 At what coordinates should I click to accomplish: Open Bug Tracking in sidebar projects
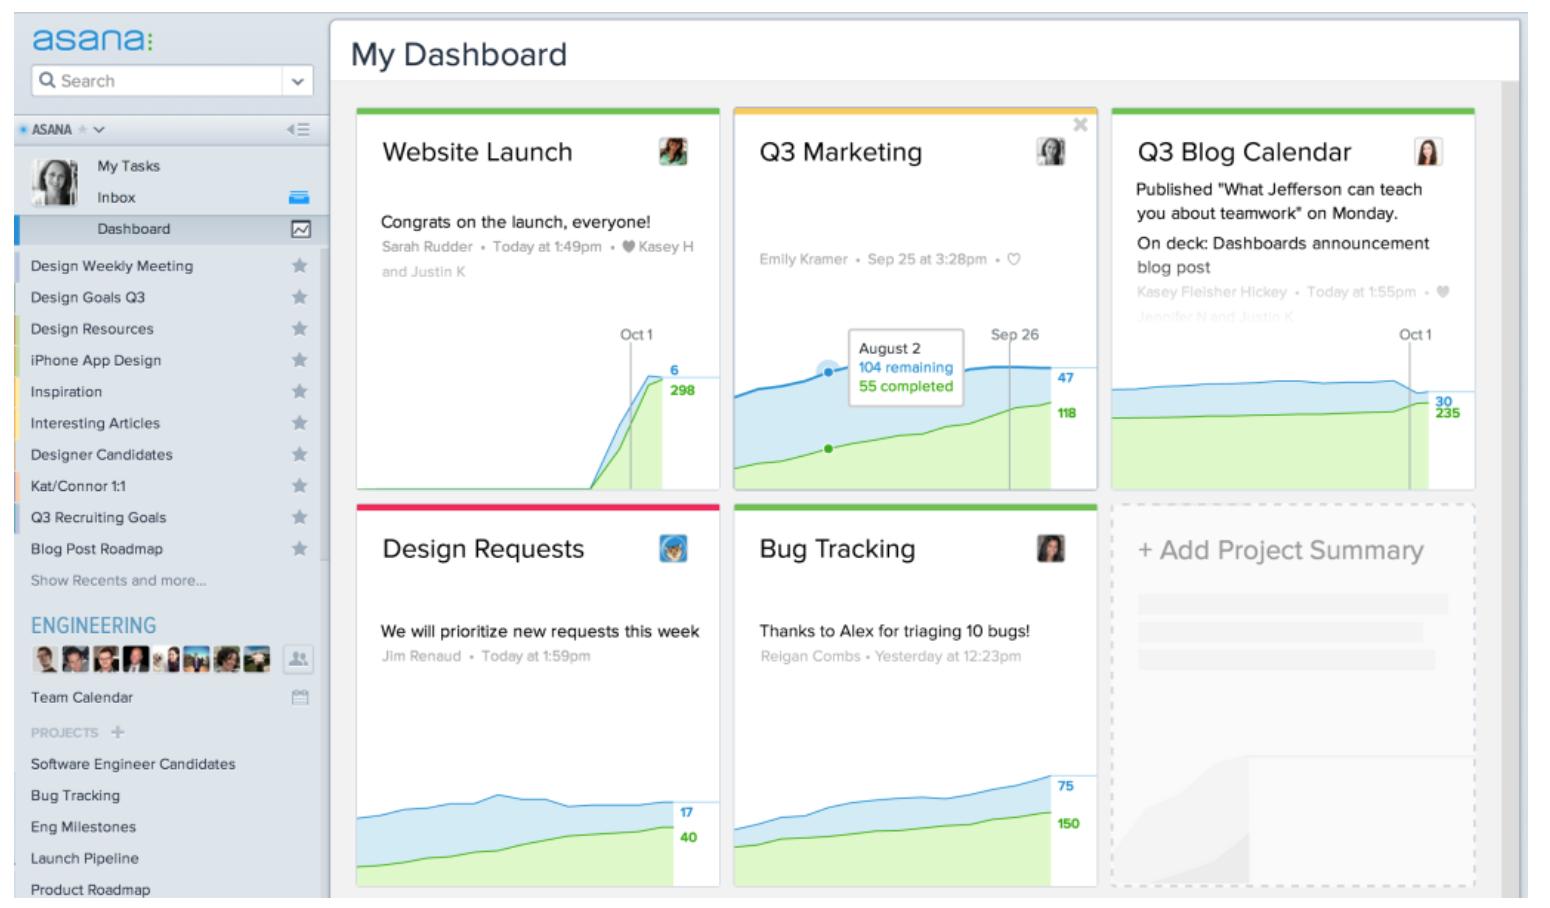pyautogui.click(x=75, y=795)
